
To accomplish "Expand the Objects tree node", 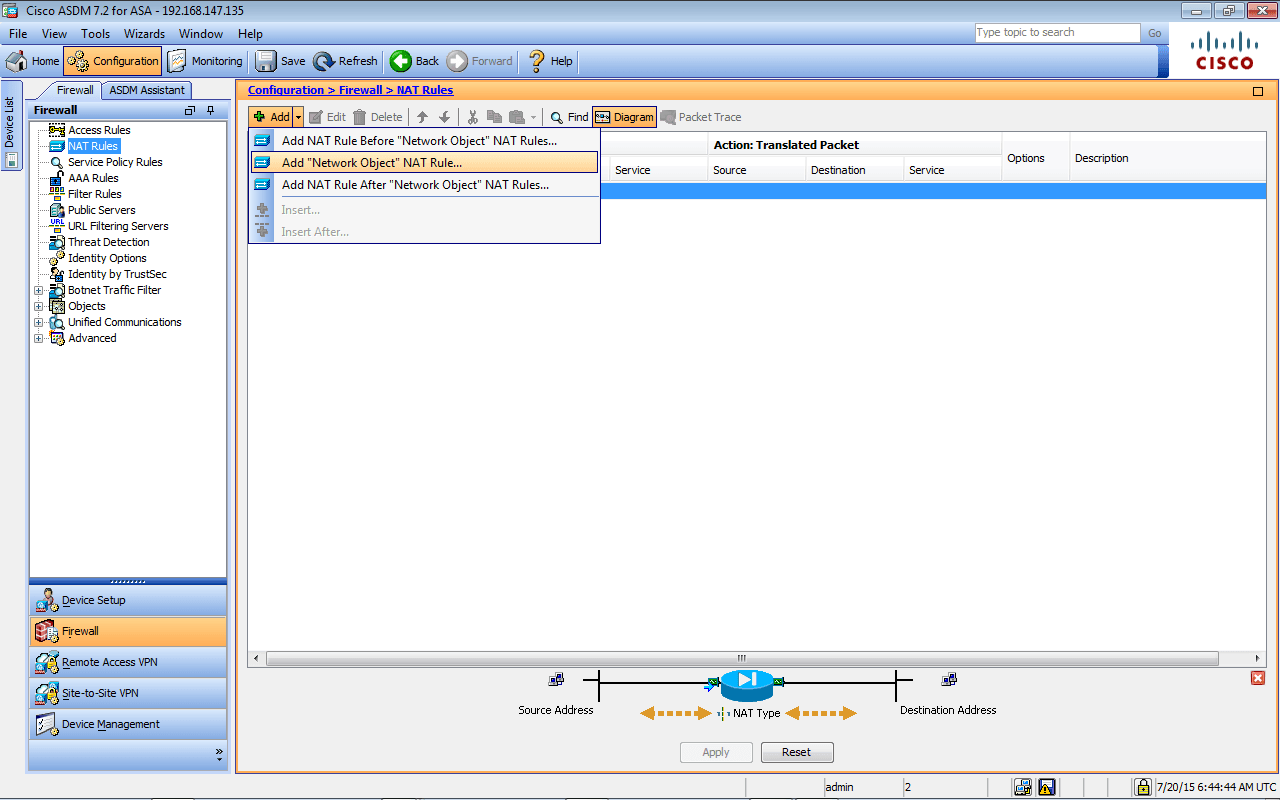I will pos(39,307).
